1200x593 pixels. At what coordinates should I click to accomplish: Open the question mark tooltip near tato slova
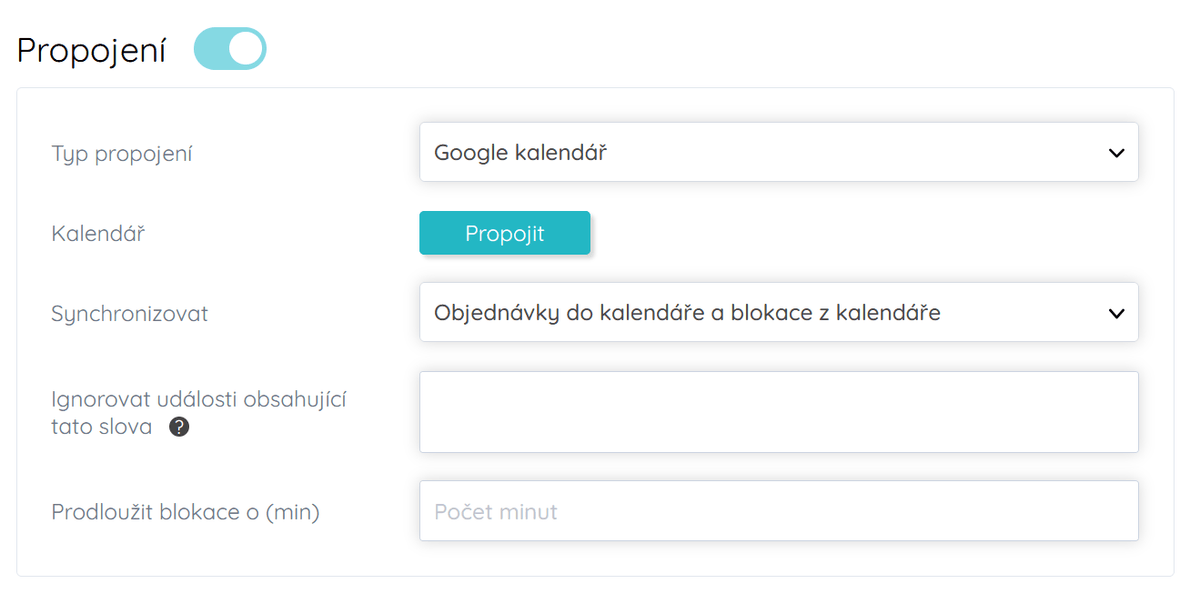(x=178, y=427)
